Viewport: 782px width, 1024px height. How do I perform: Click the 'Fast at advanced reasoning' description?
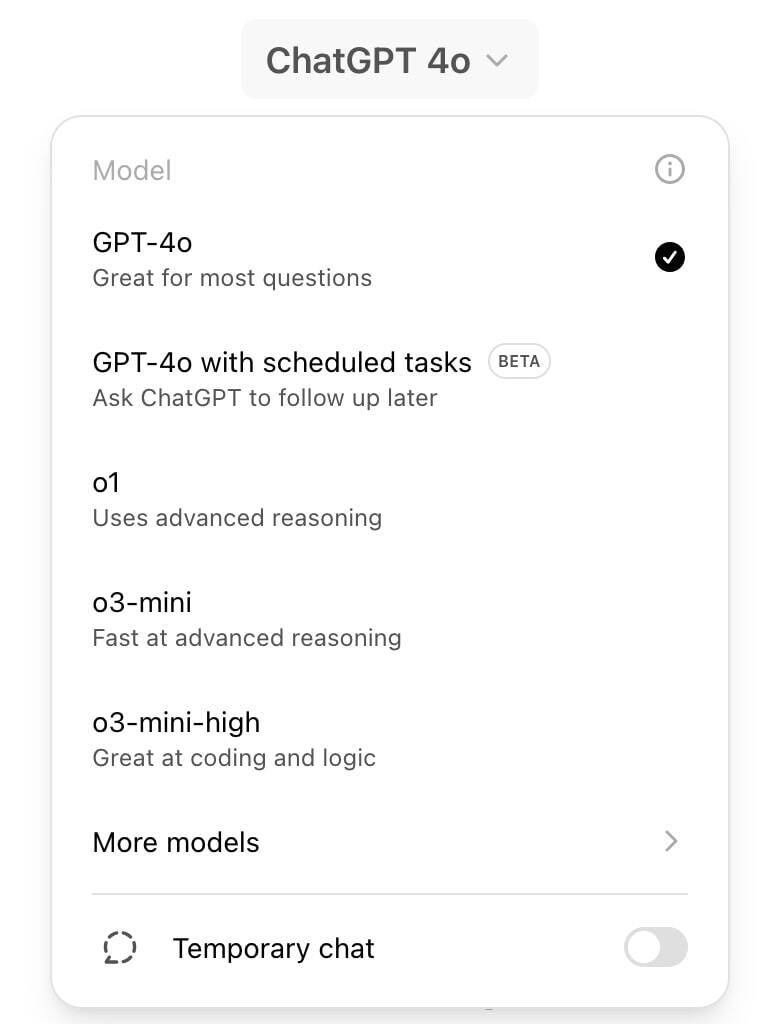[x=247, y=638]
